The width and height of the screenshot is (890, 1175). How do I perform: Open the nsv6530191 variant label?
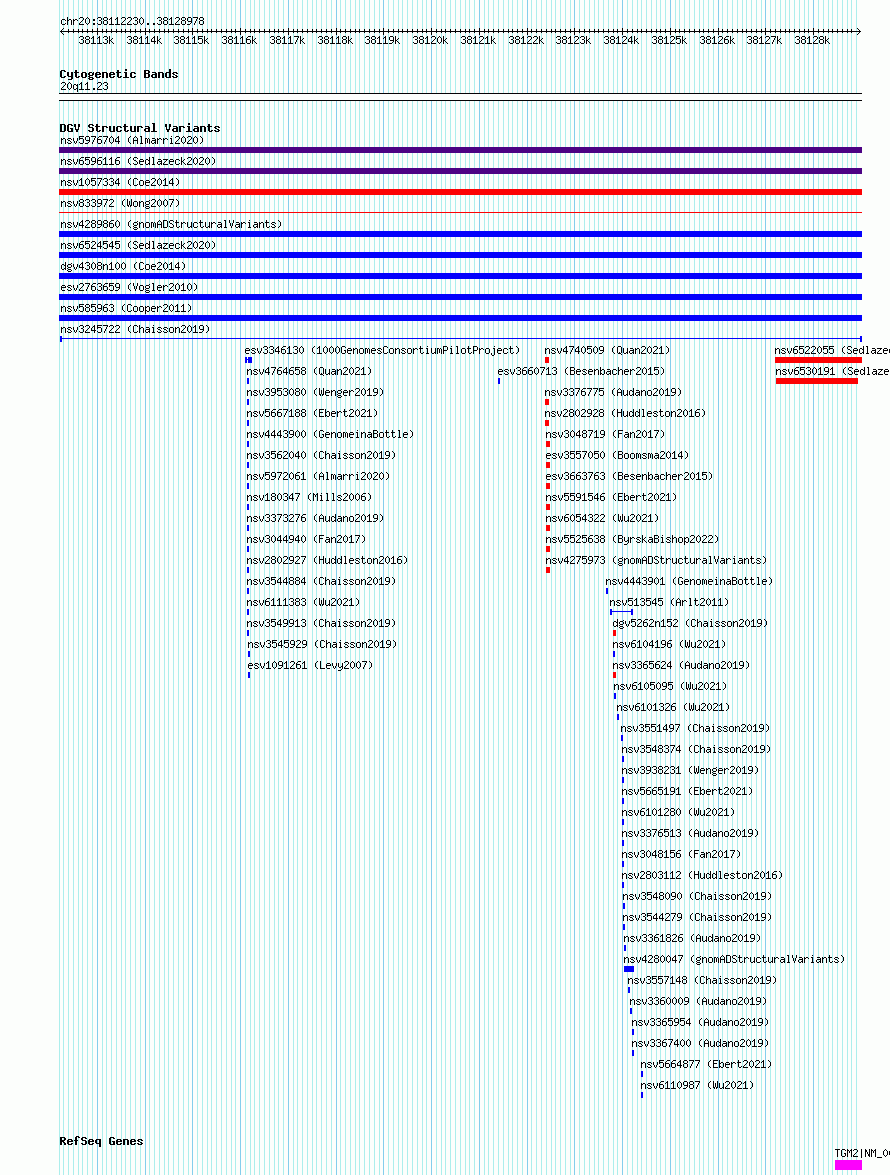pos(832,371)
